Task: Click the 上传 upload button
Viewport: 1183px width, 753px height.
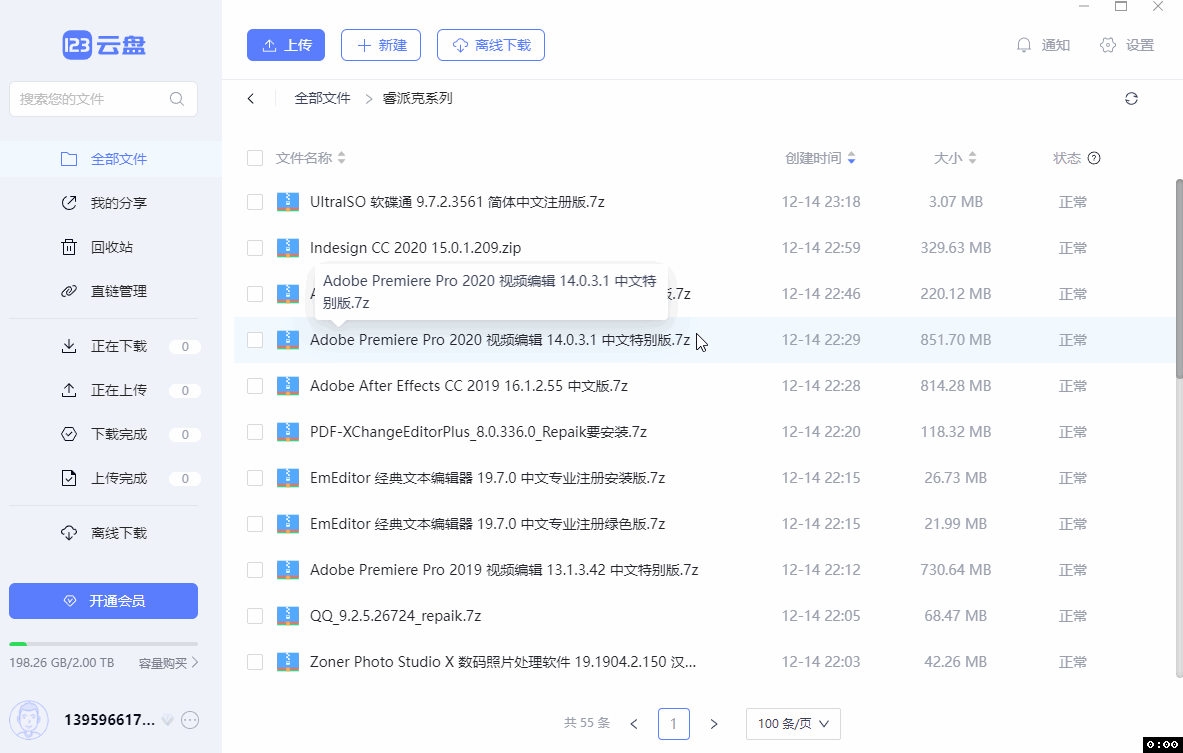Action: [x=286, y=45]
